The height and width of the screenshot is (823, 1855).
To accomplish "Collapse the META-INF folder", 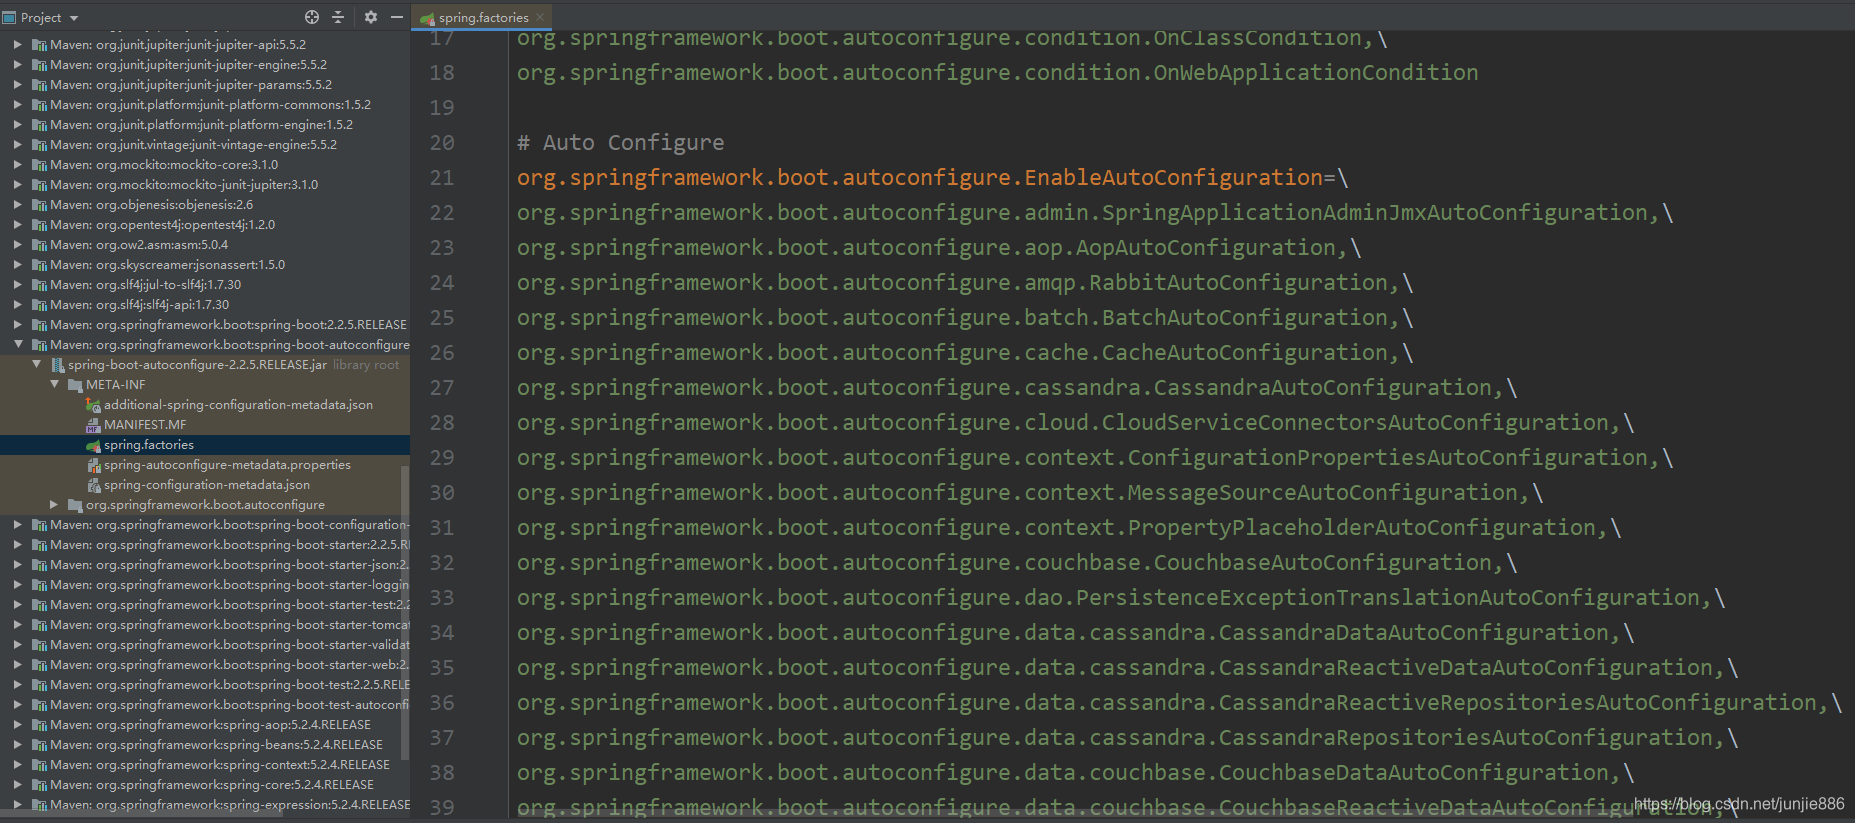I will click(x=55, y=385).
